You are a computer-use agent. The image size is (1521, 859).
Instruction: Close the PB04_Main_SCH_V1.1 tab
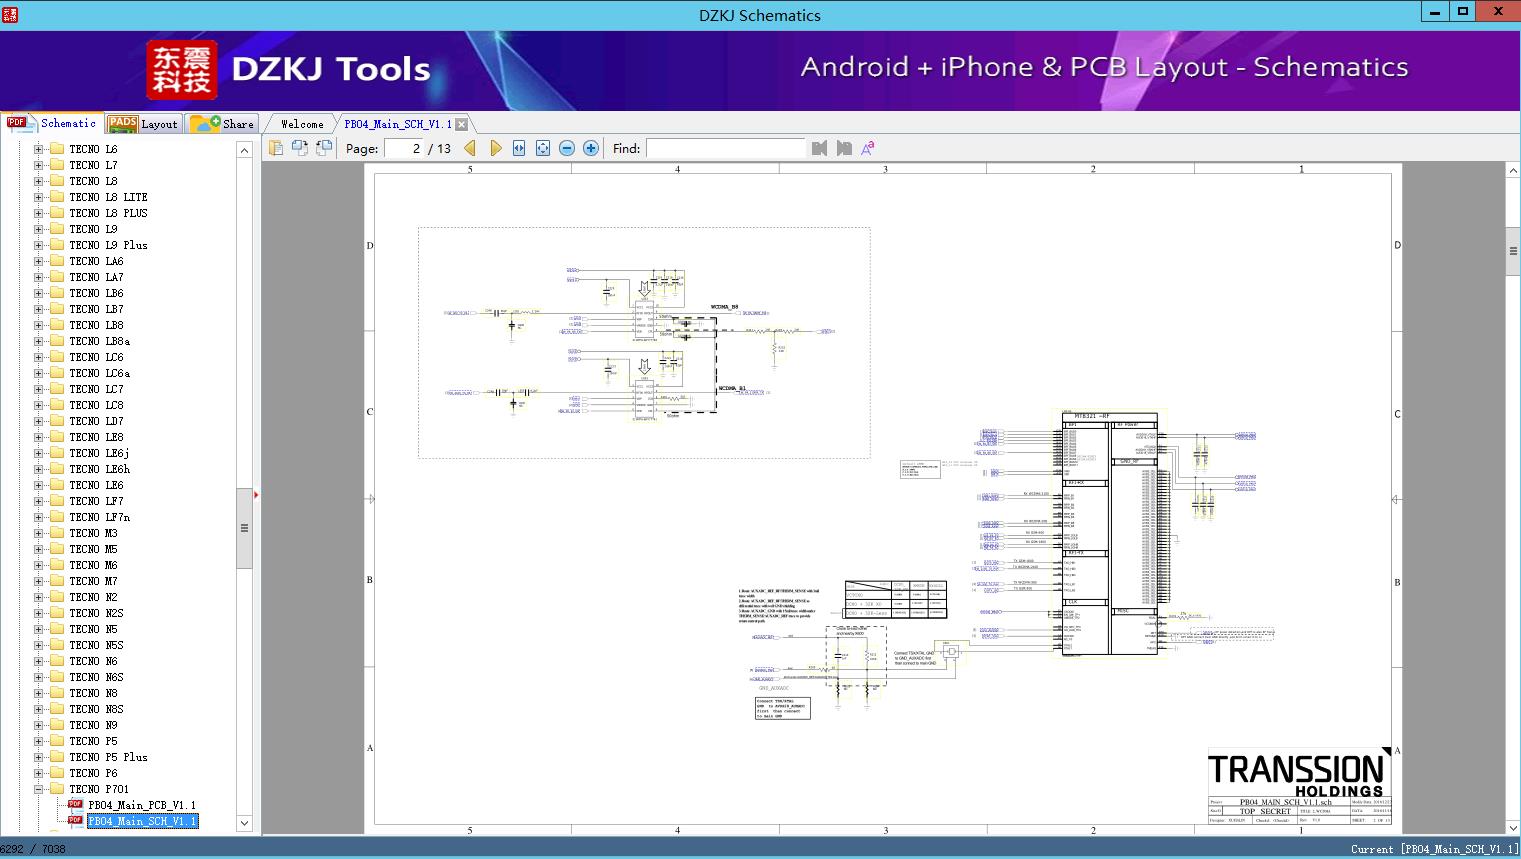coord(461,124)
